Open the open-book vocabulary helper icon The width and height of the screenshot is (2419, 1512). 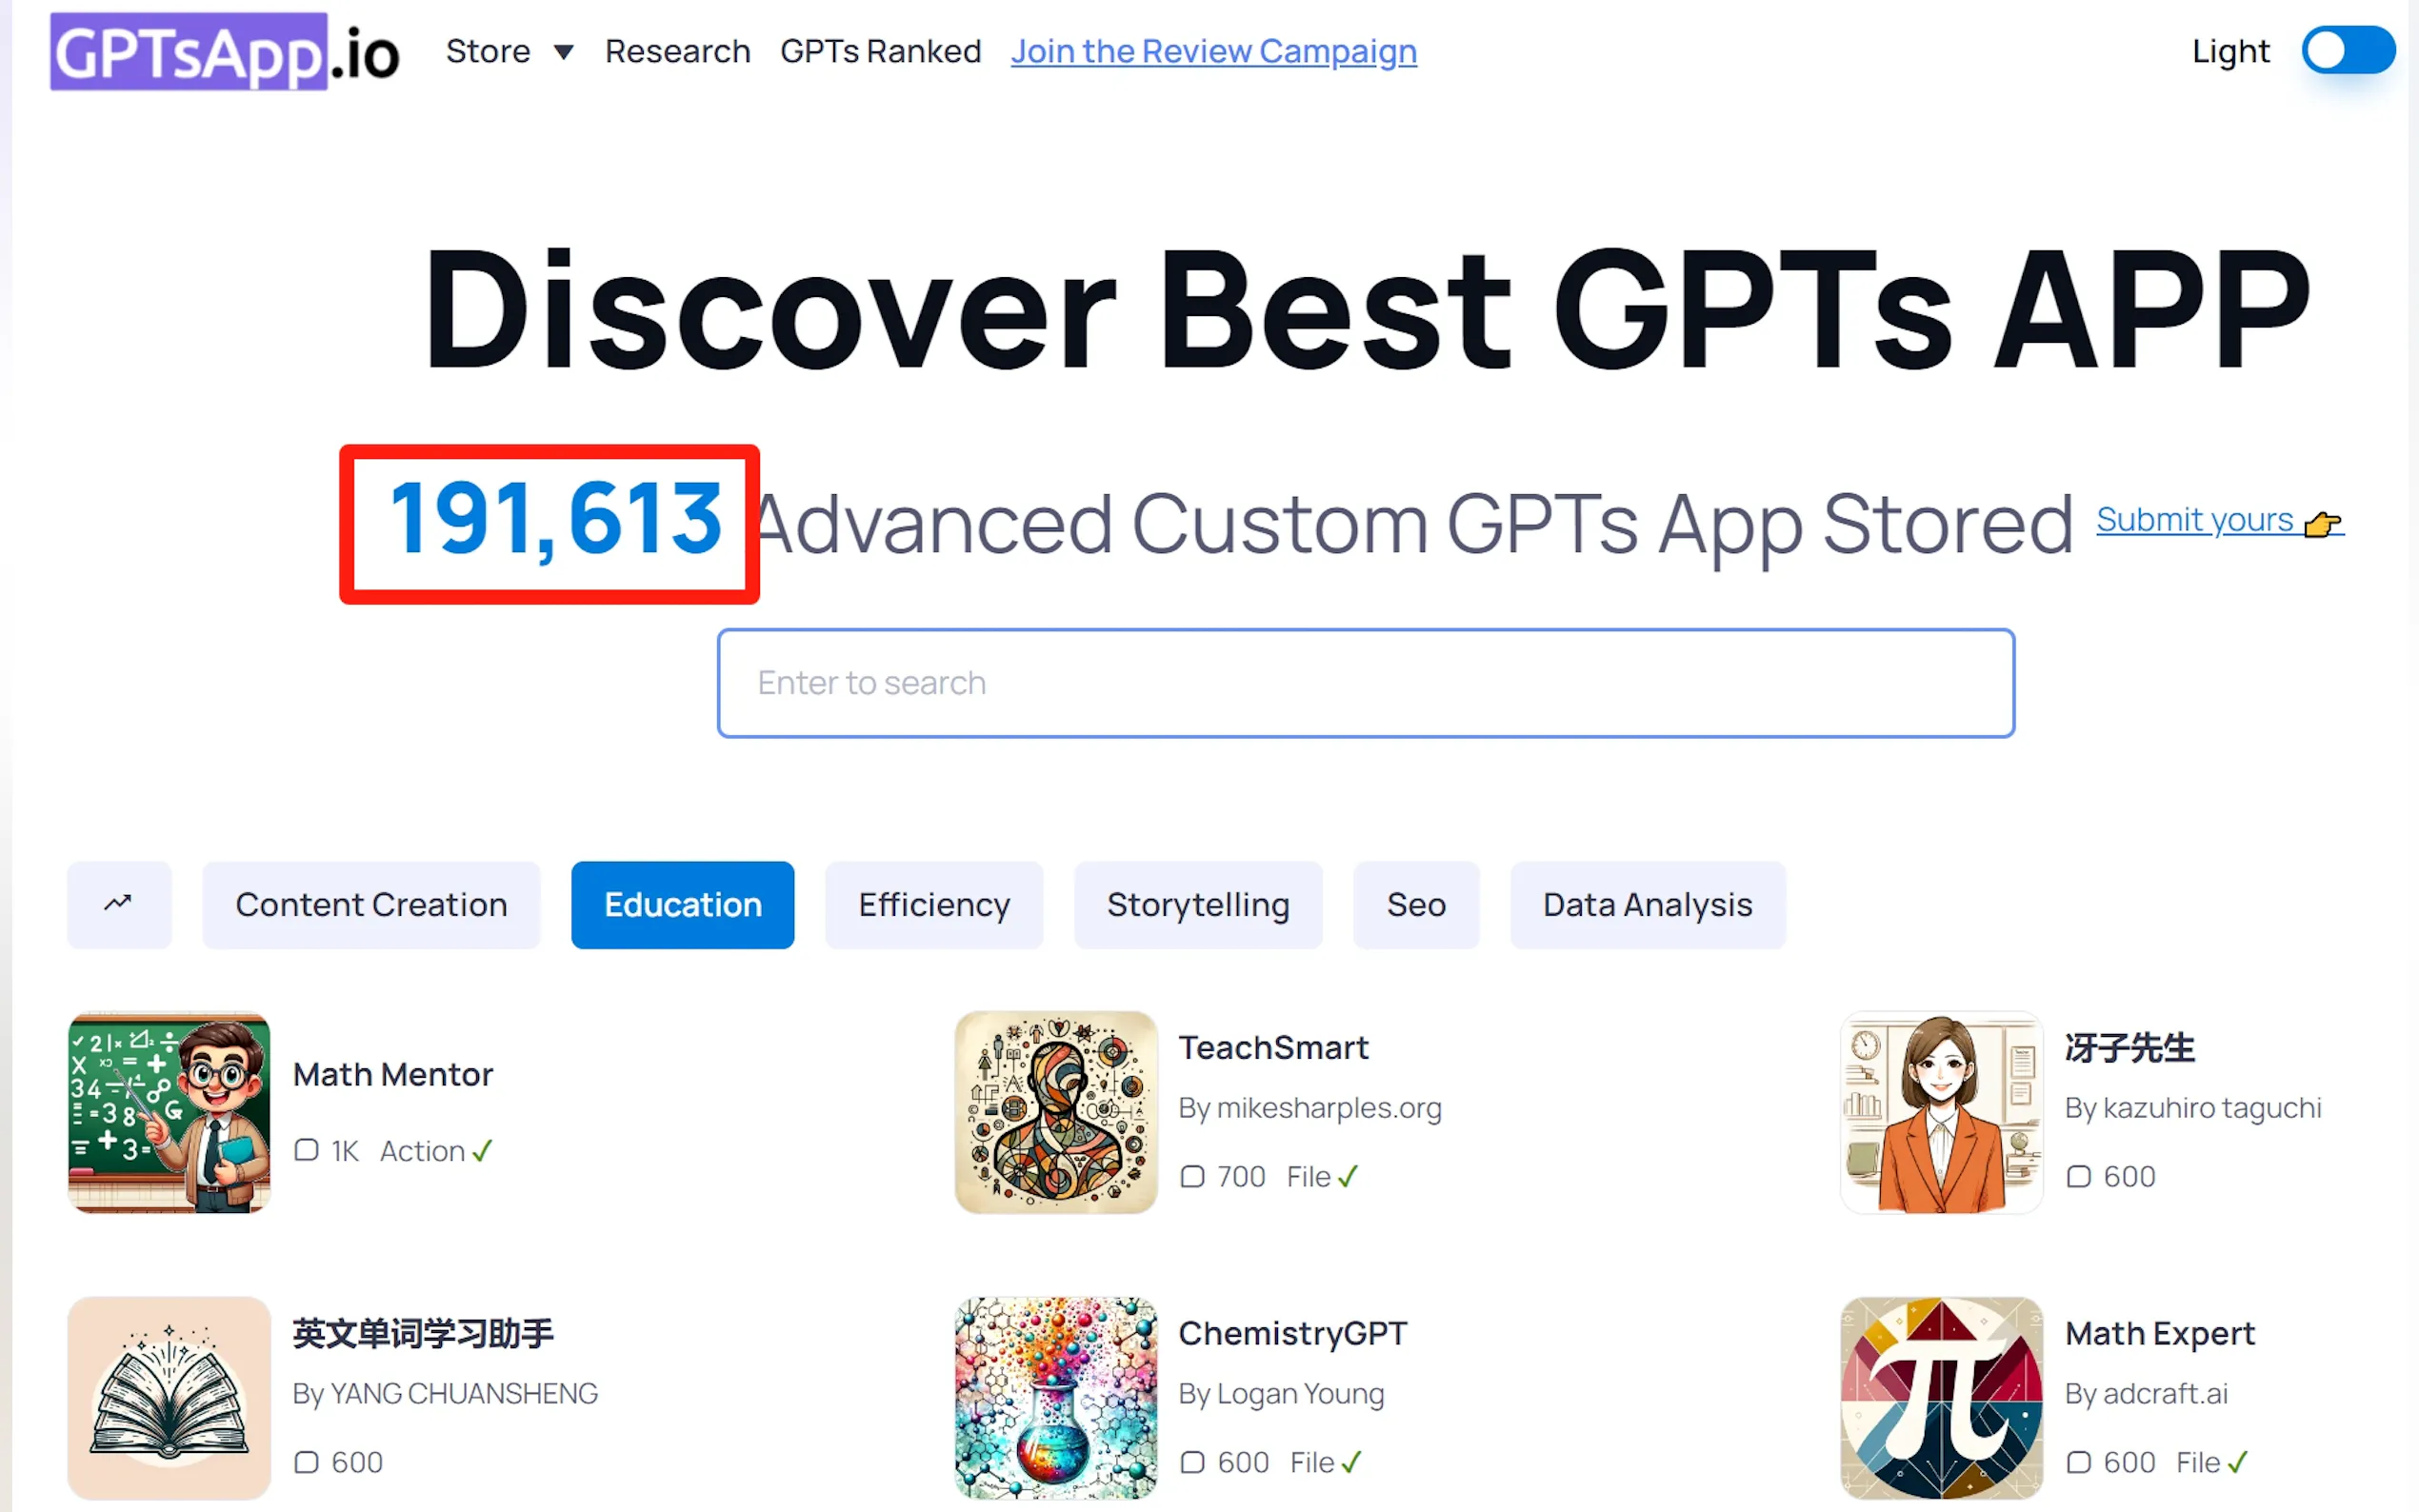point(169,1398)
